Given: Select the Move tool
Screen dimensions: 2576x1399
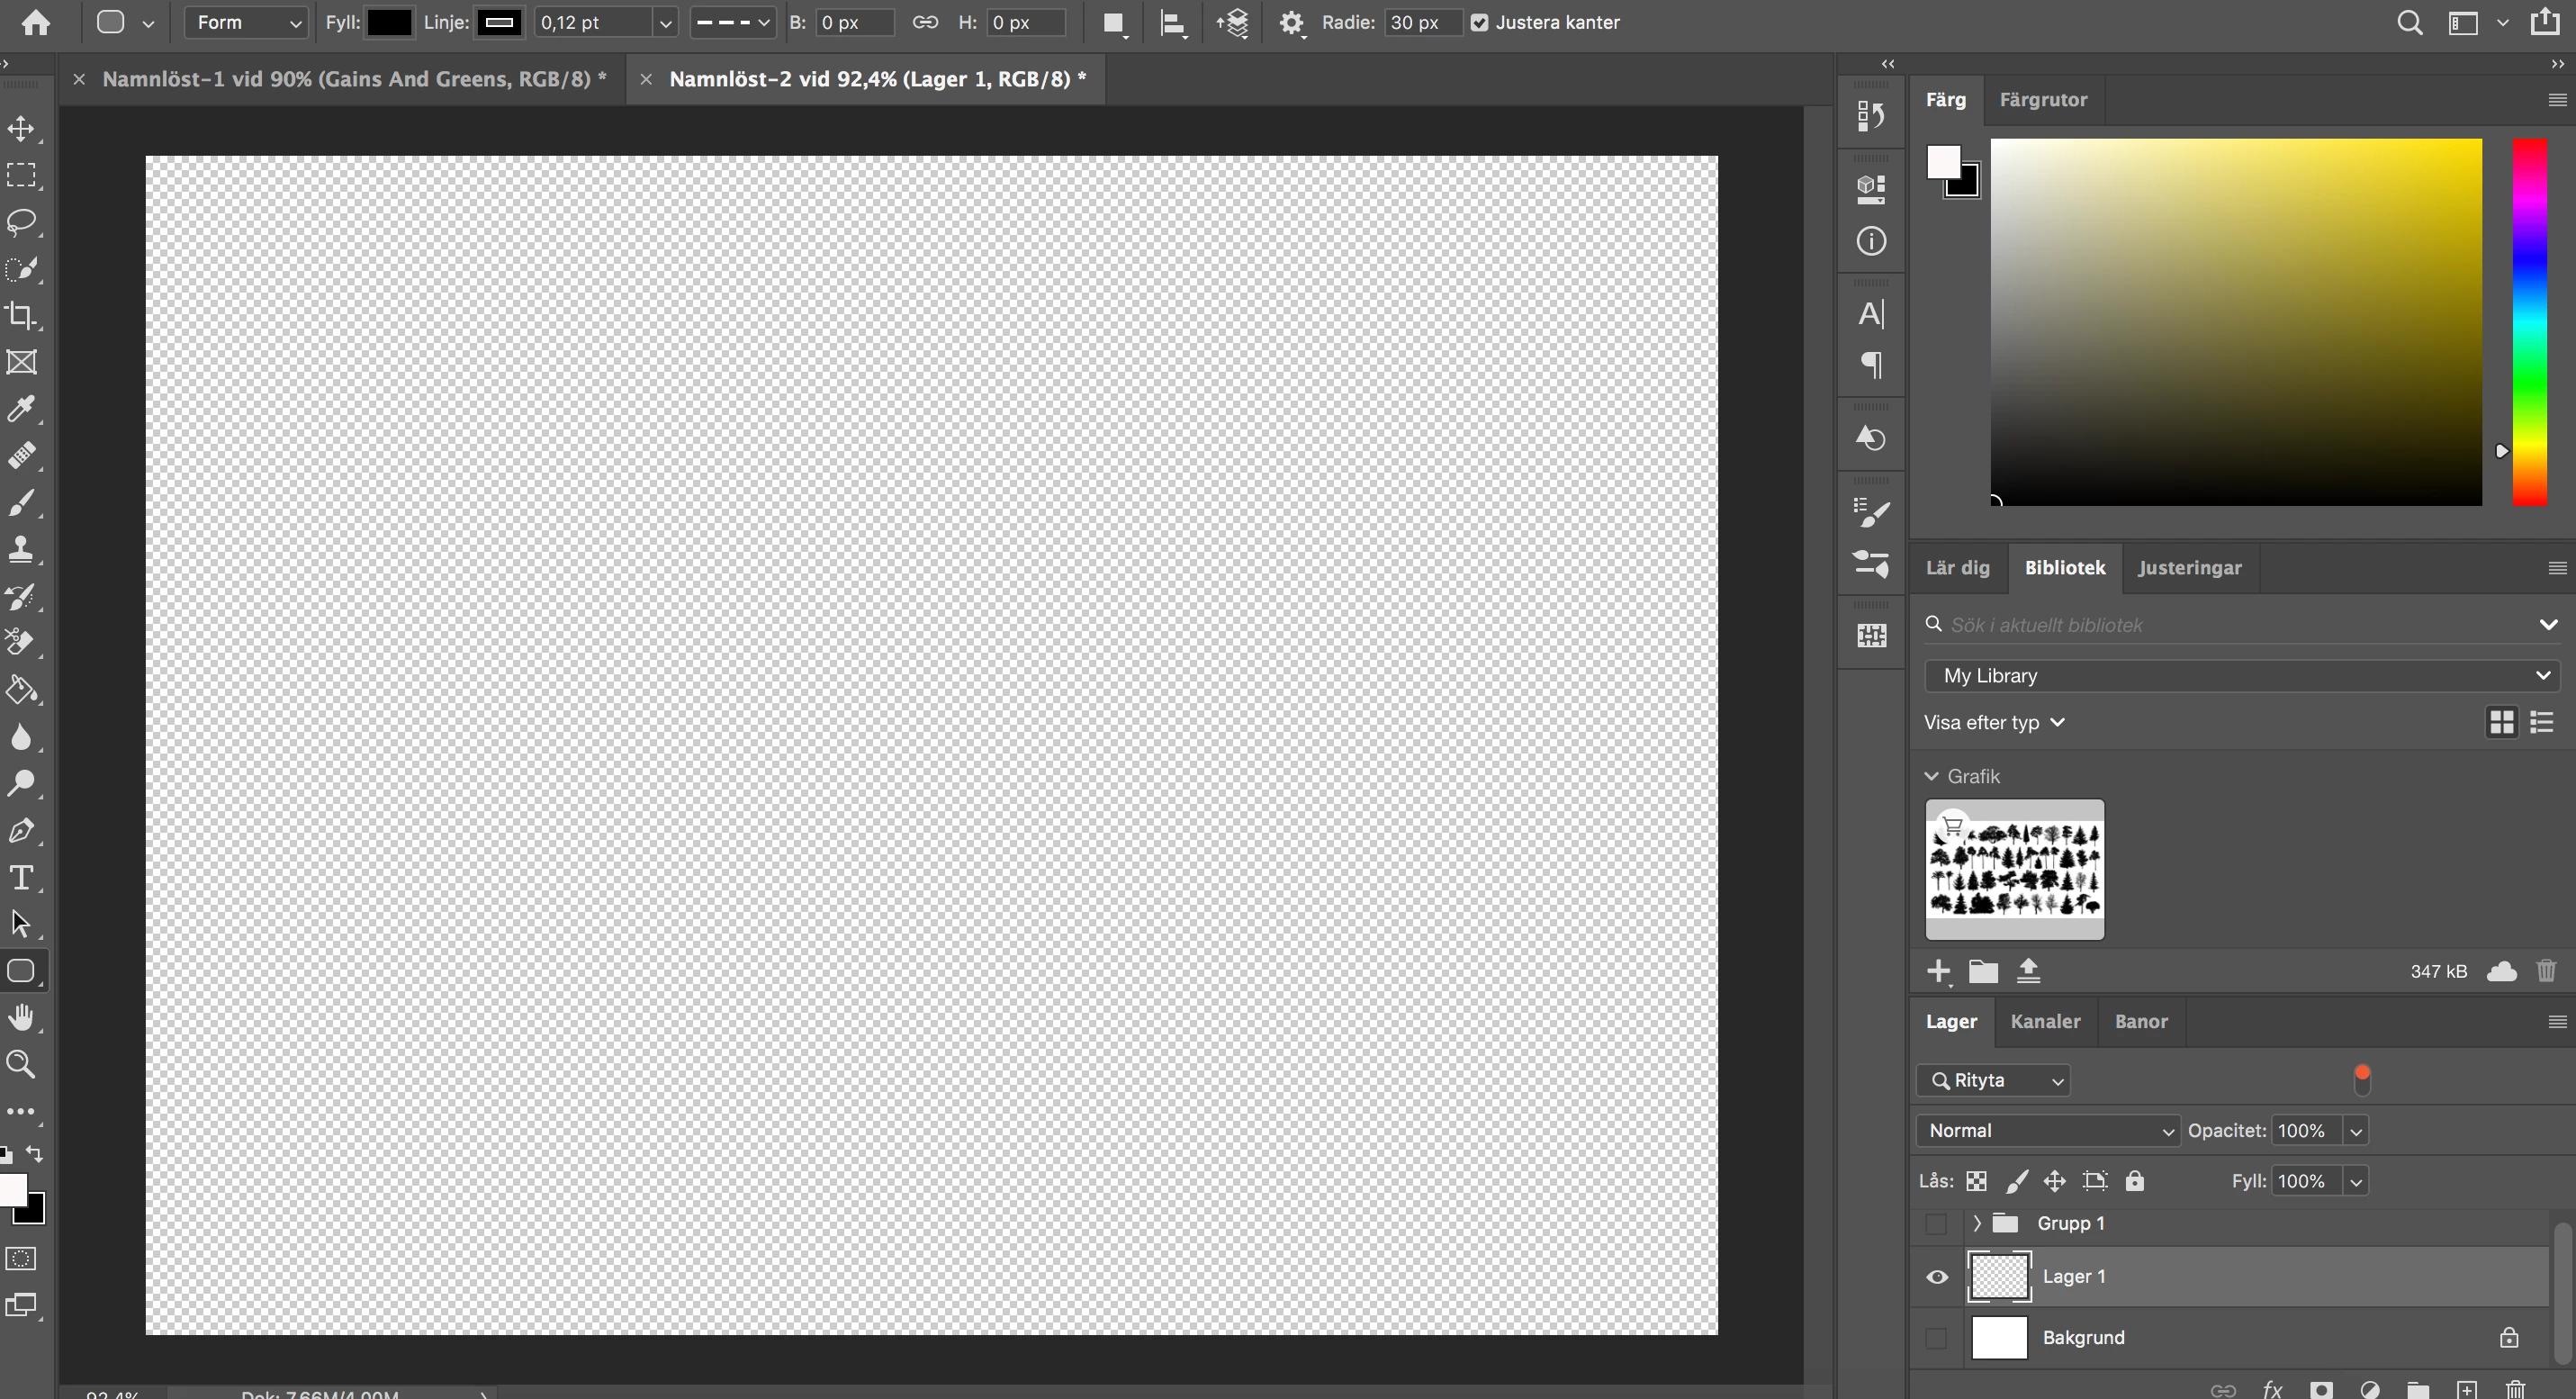Looking at the screenshot, I should [22, 129].
